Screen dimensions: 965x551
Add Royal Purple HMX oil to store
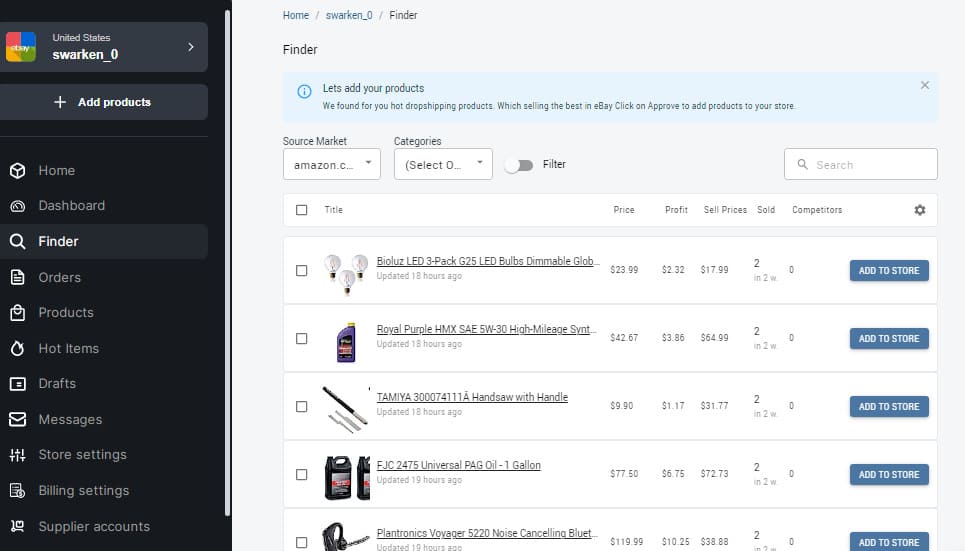(889, 339)
